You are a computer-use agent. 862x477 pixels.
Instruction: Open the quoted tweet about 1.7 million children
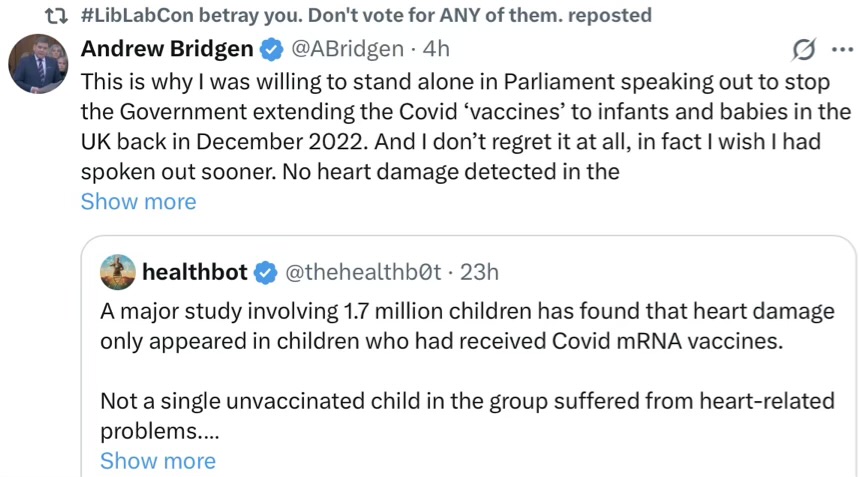(x=466, y=326)
